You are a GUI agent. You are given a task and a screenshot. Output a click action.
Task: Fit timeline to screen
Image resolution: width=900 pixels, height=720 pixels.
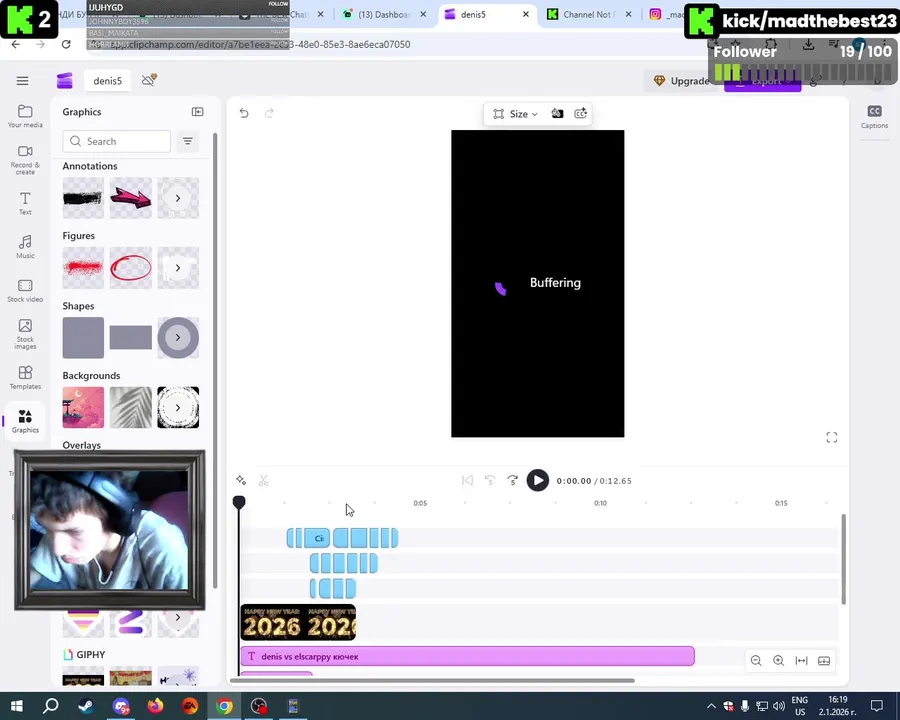coord(801,661)
